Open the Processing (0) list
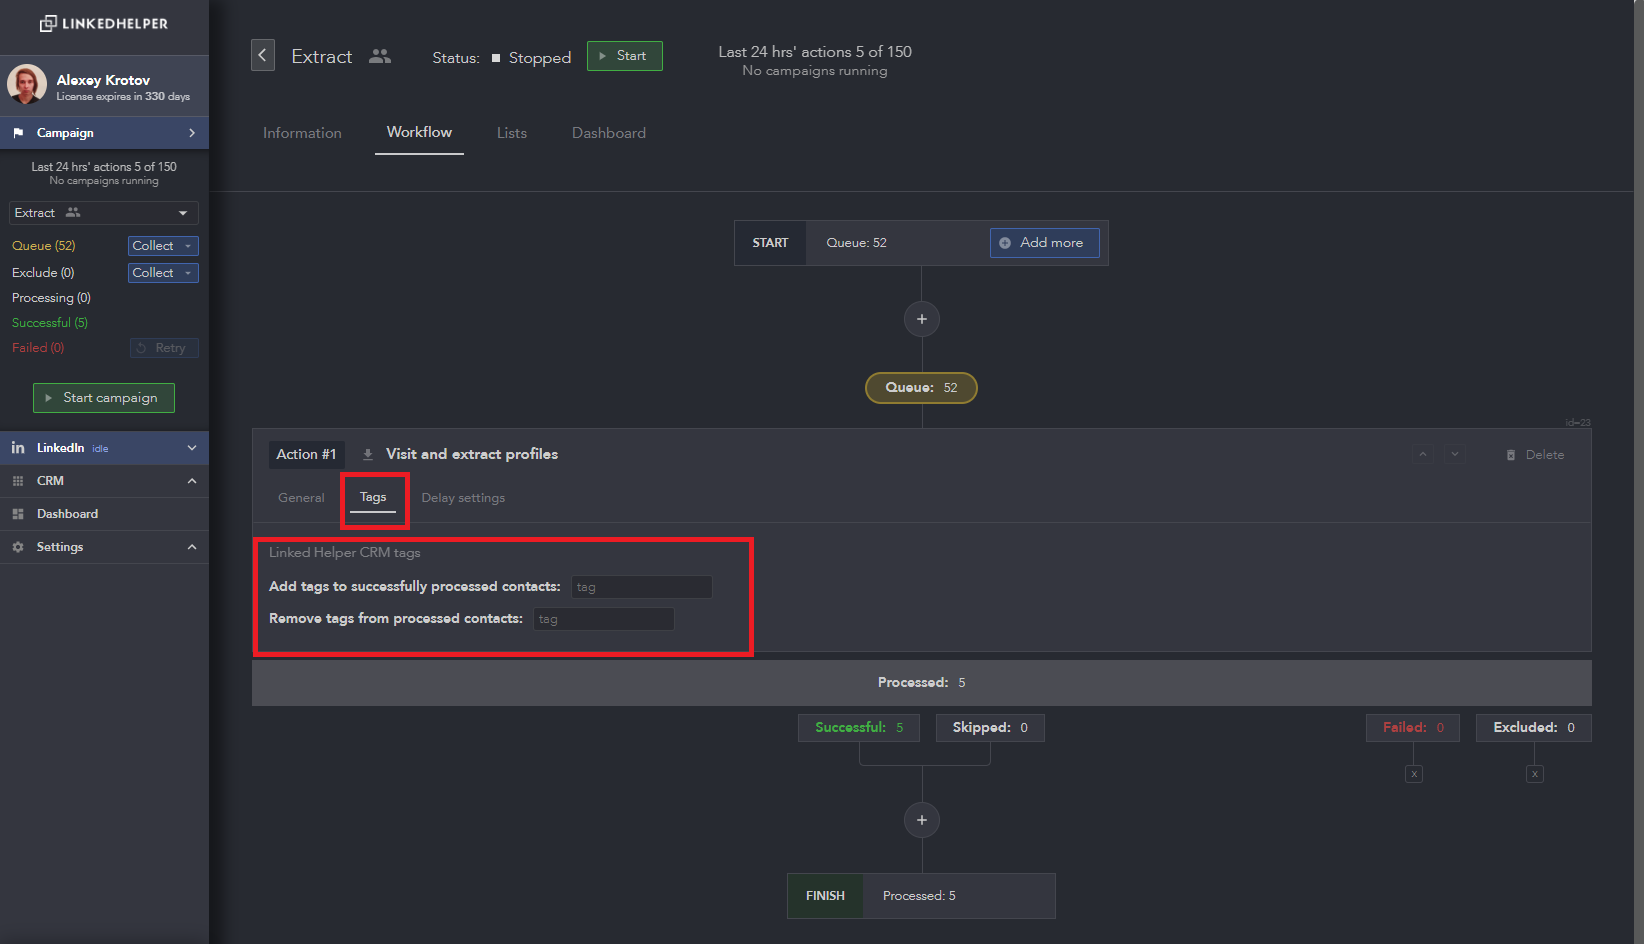The height and width of the screenshot is (944, 1644). (51, 298)
